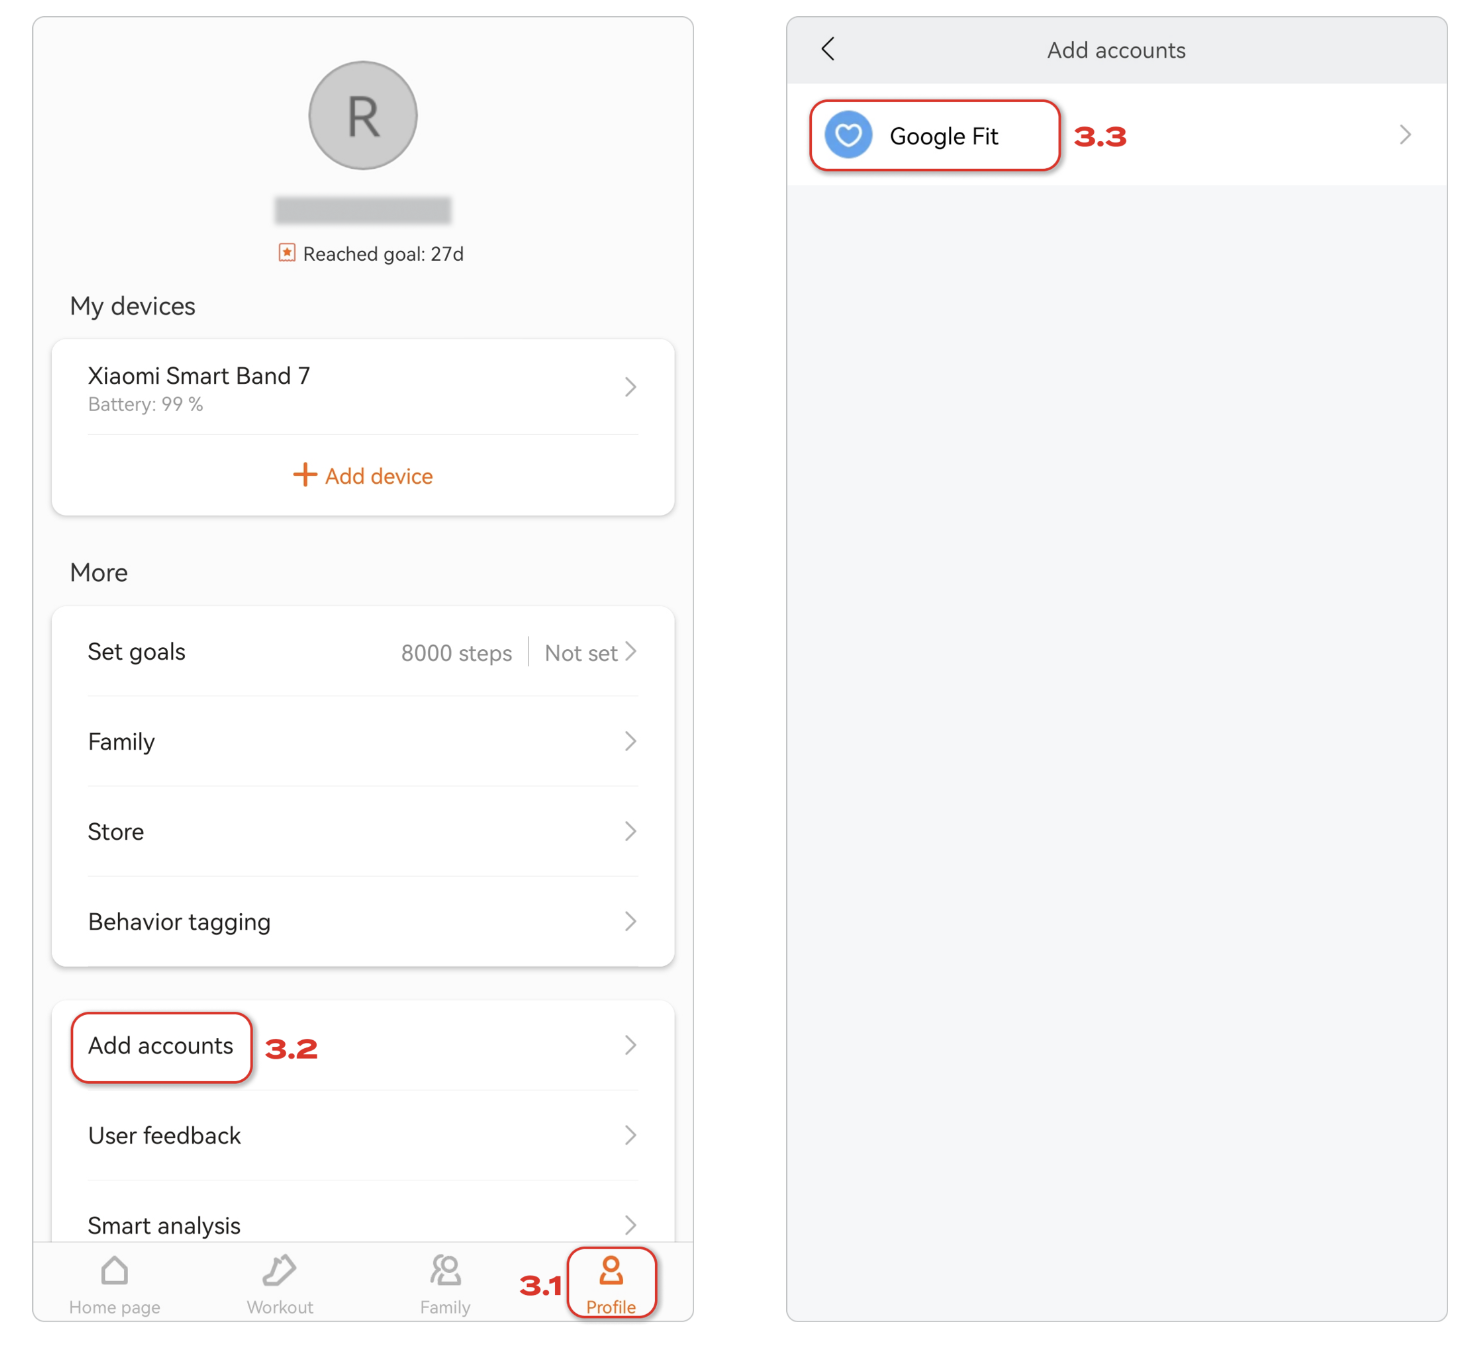Image resolution: width=1472 pixels, height=1346 pixels.
Task: Click the plus icon beside Add device
Action: pyautogui.click(x=304, y=475)
